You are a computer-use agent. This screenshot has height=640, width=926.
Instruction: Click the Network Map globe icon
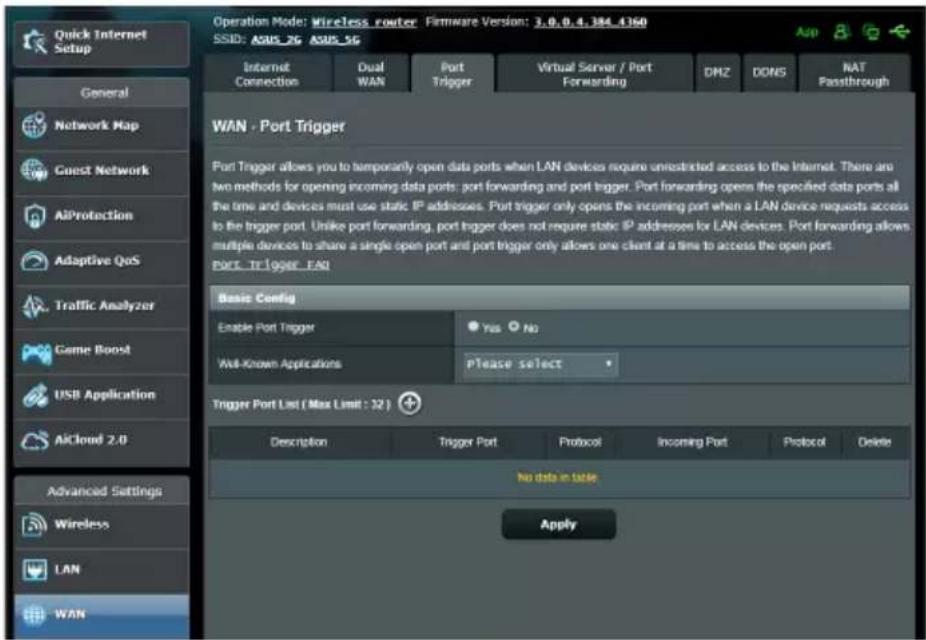[x=34, y=125]
